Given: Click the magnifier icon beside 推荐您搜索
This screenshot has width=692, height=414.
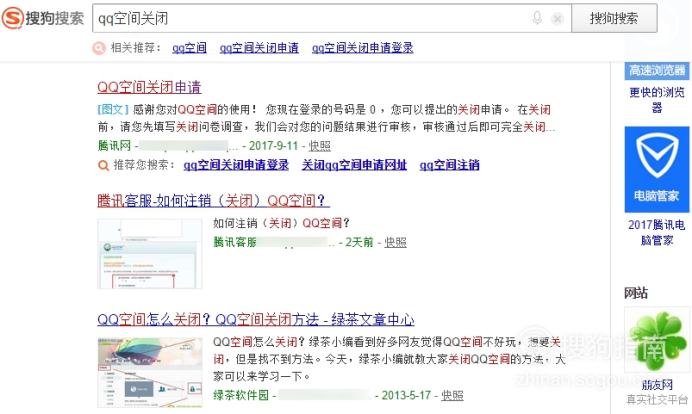Looking at the screenshot, I should coord(103,166).
